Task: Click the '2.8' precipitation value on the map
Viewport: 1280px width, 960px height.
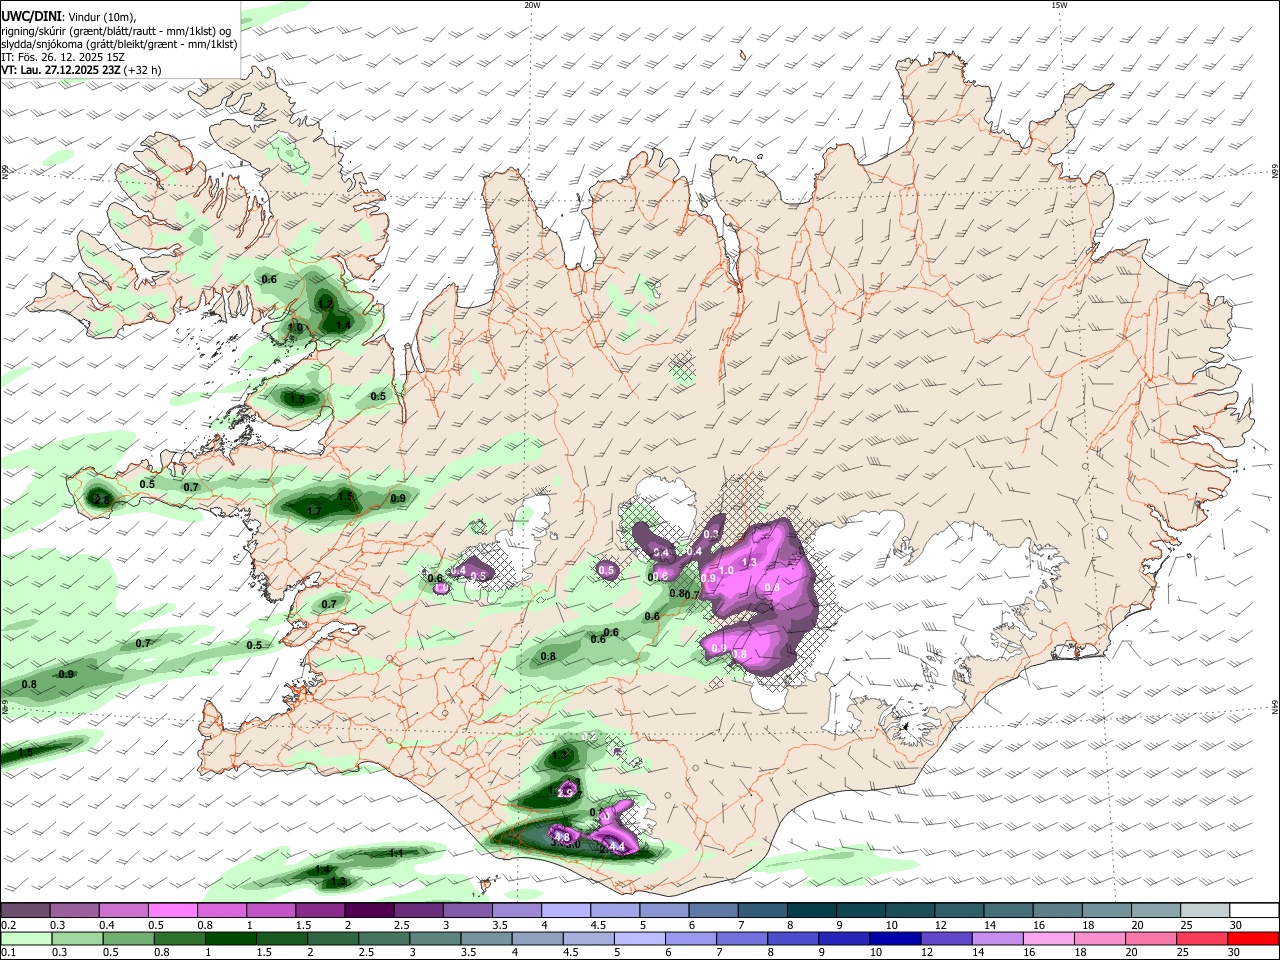Action: [x=101, y=500]
